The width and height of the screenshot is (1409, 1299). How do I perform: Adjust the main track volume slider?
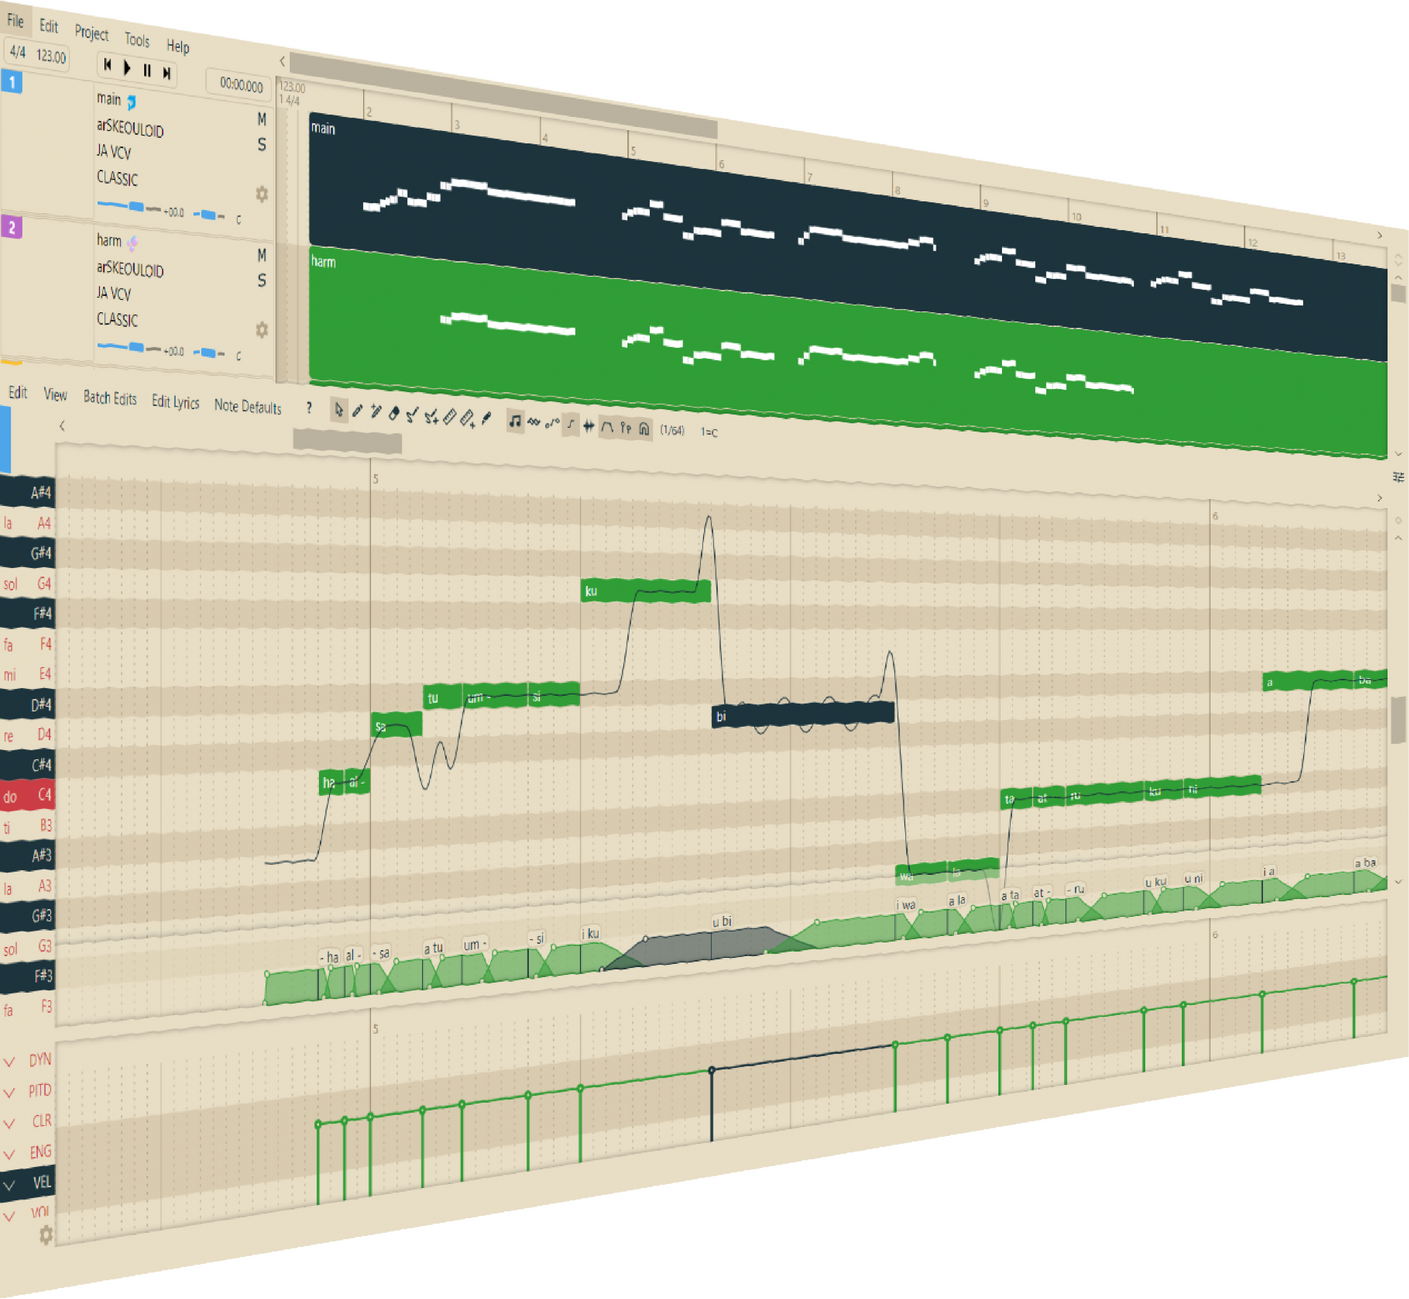point(129,207)
